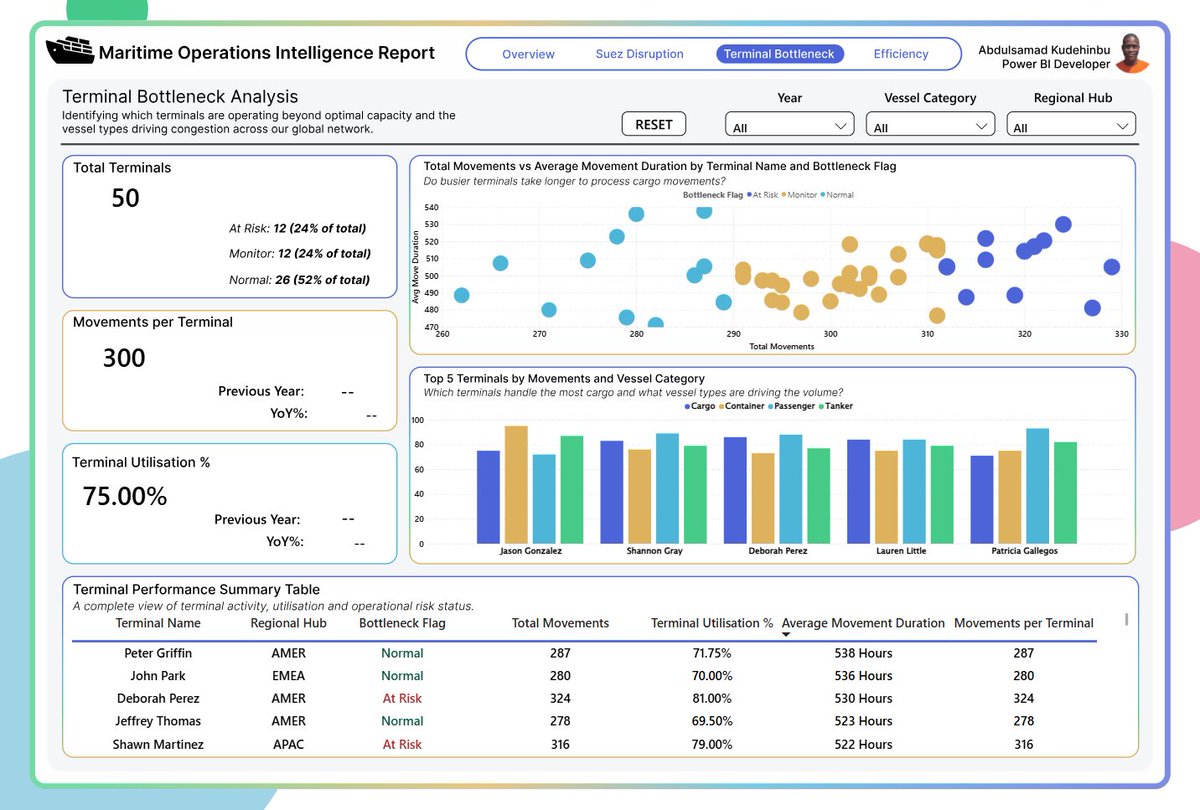This screenshot has height=810, width=1200.
Task: Click the At Risk: 12 (24% of total) text
Action: click(x=297, y=229)
